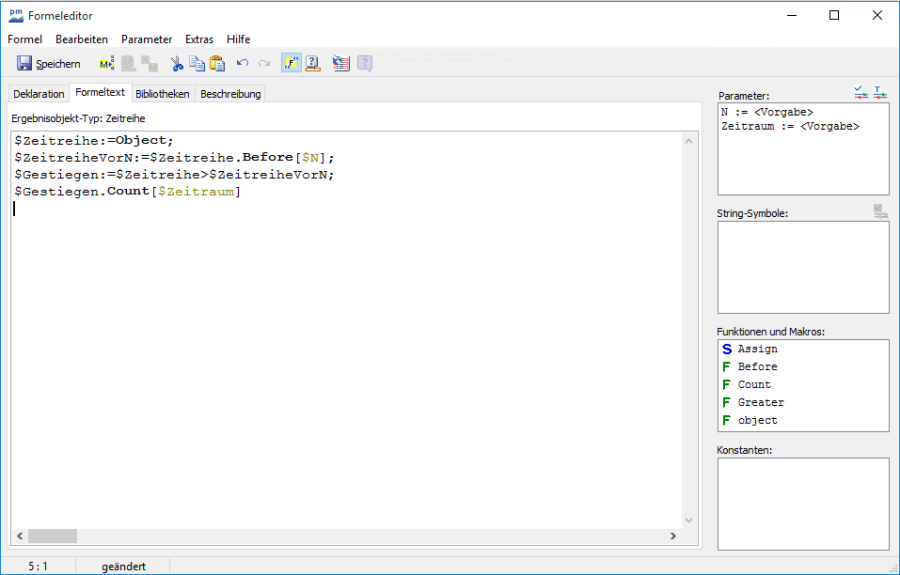Click the clipboard paste icon
Image resolution: width=900 pixels, height=575 pixels.
(217, 63)
